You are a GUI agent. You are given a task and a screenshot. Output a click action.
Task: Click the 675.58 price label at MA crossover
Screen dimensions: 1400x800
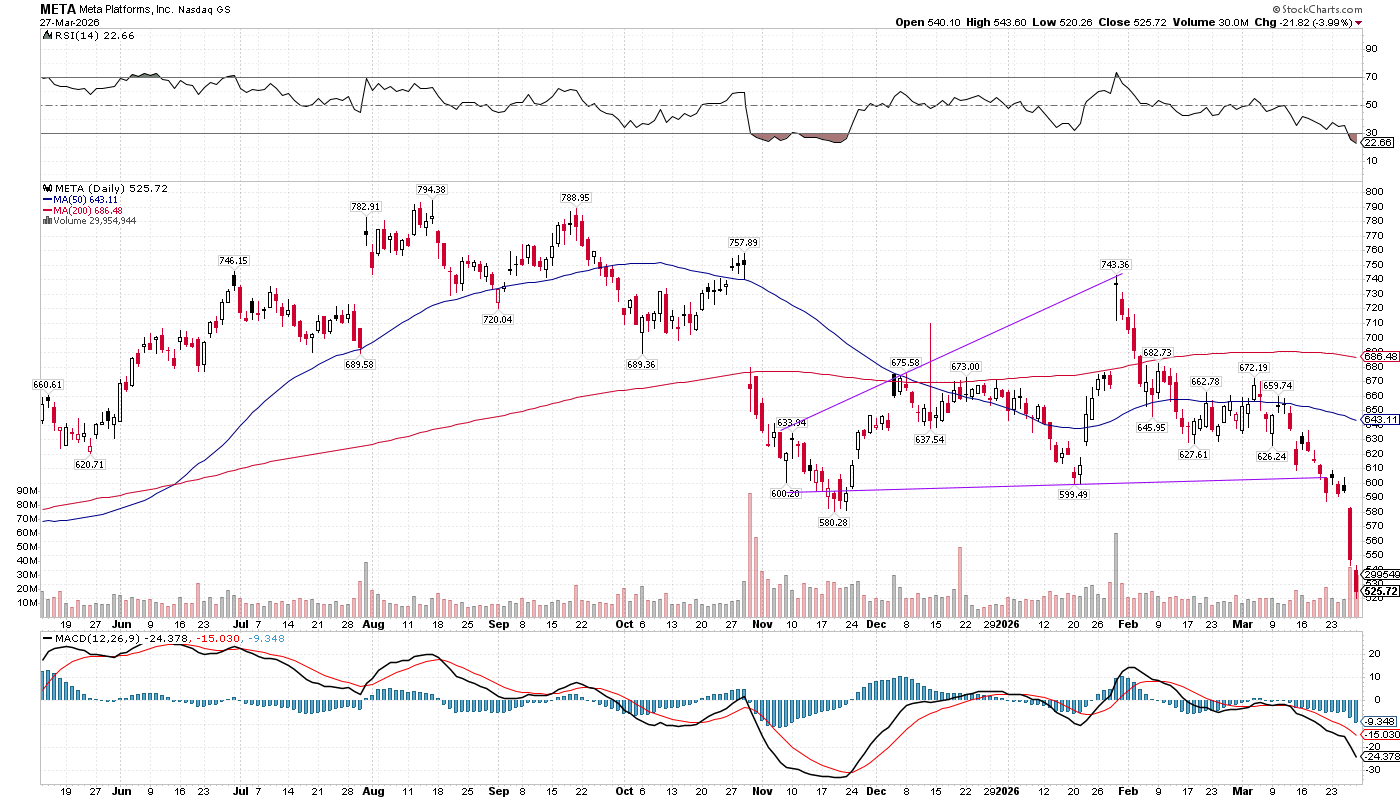click(905, 362)
